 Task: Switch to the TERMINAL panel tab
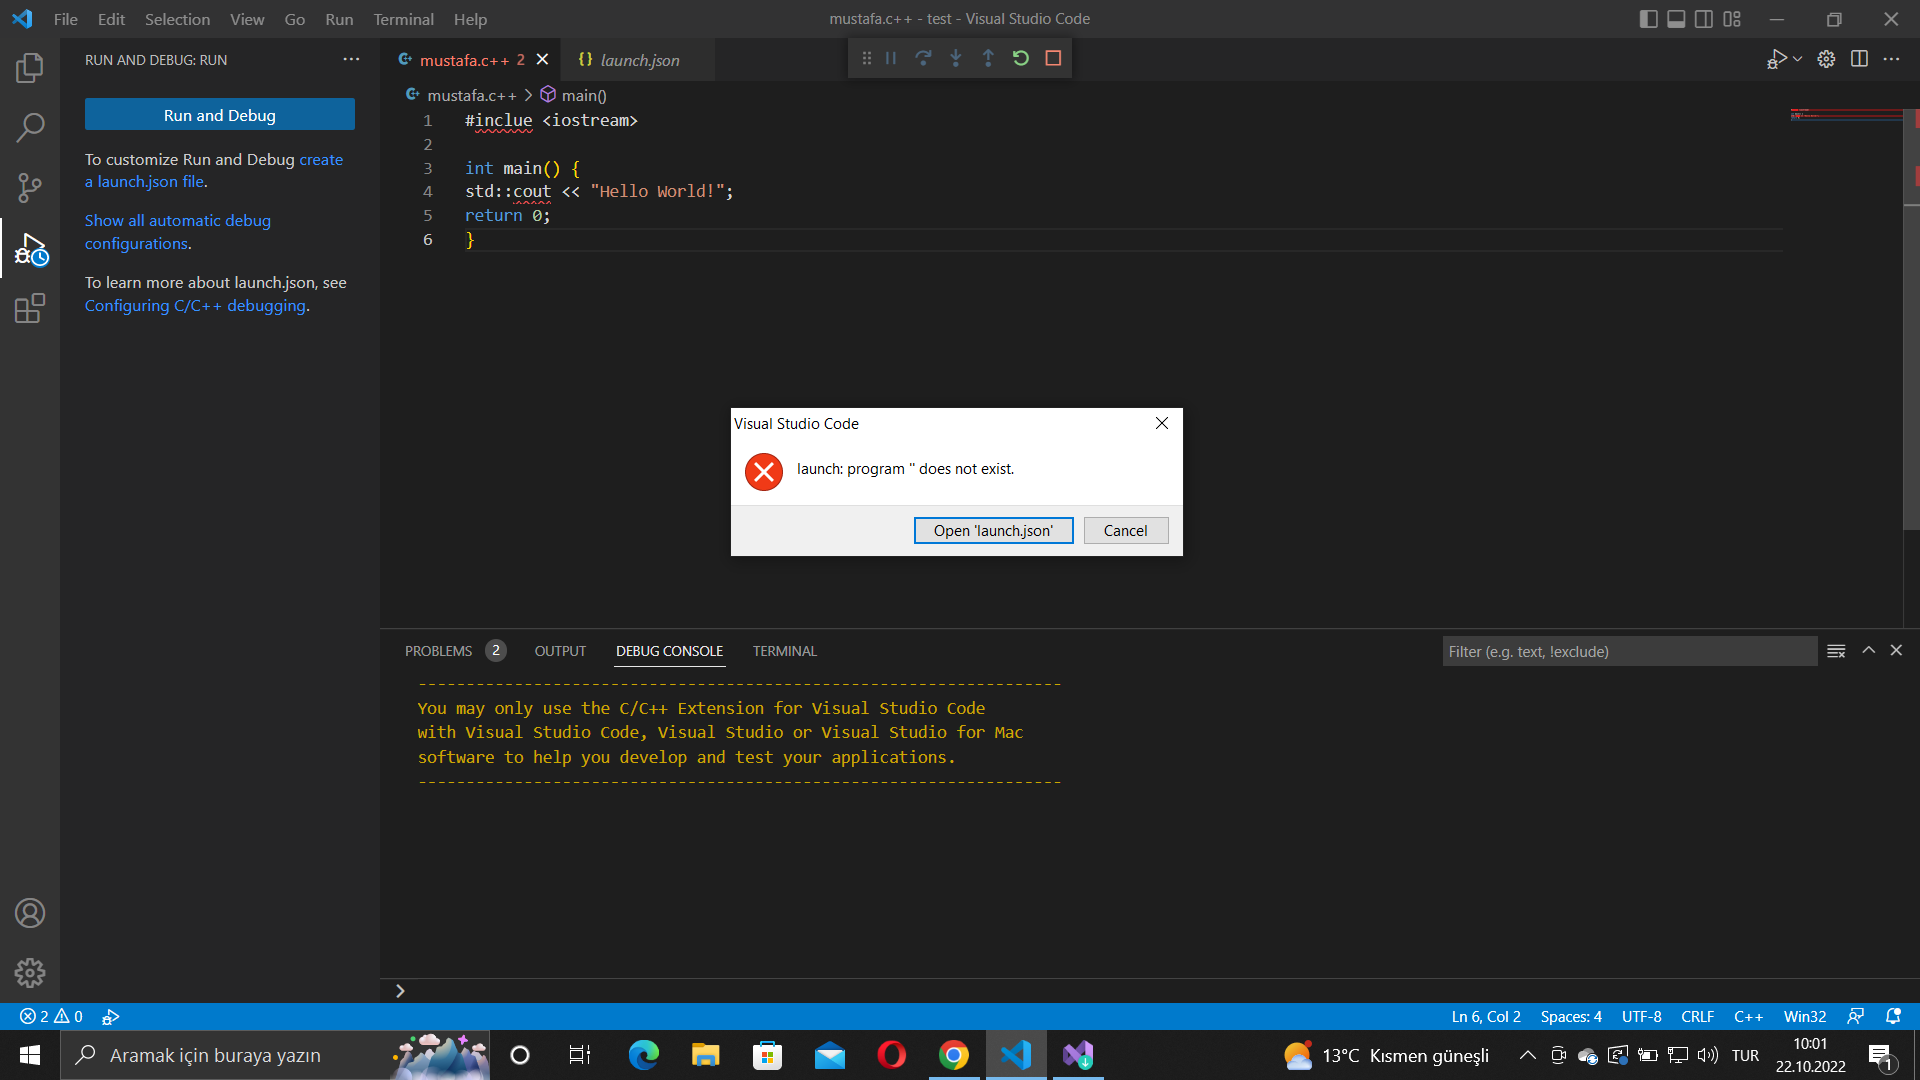784,651
